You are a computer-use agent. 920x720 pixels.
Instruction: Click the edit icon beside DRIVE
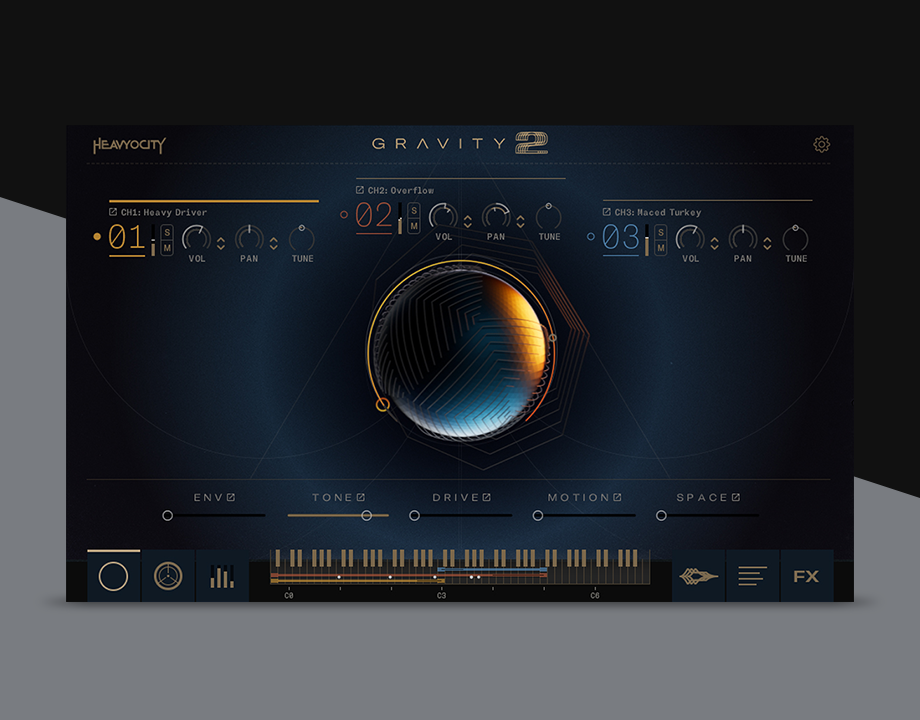click(487, 497)
